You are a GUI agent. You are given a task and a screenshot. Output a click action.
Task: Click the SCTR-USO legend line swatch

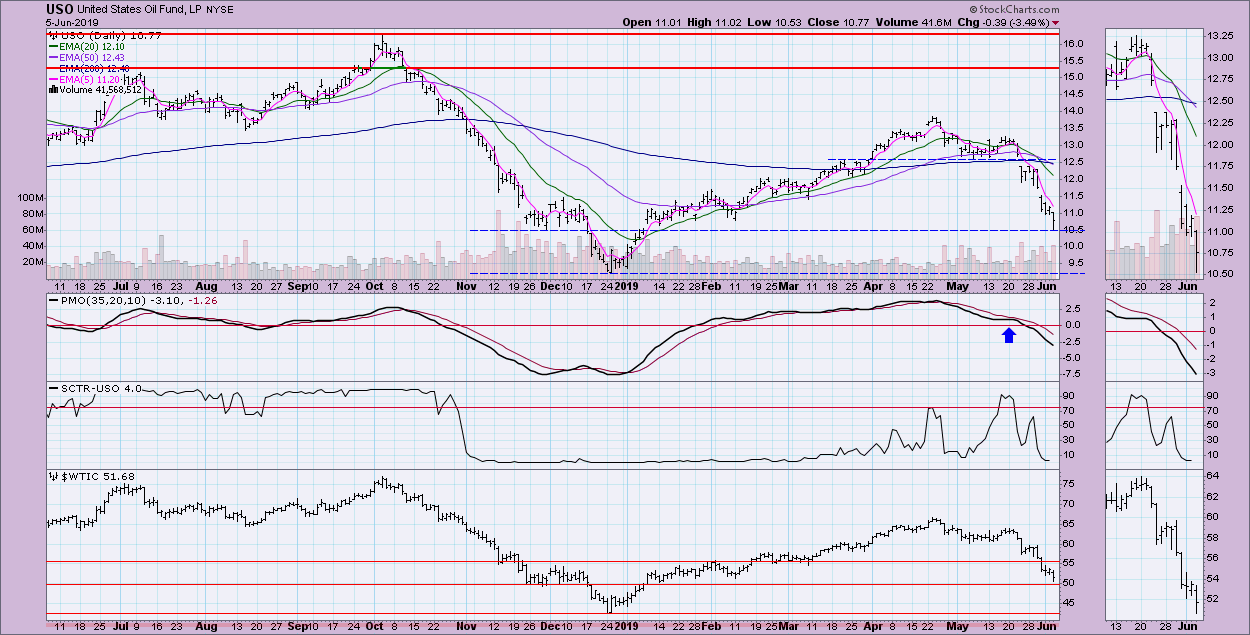(x=54, y=388)
